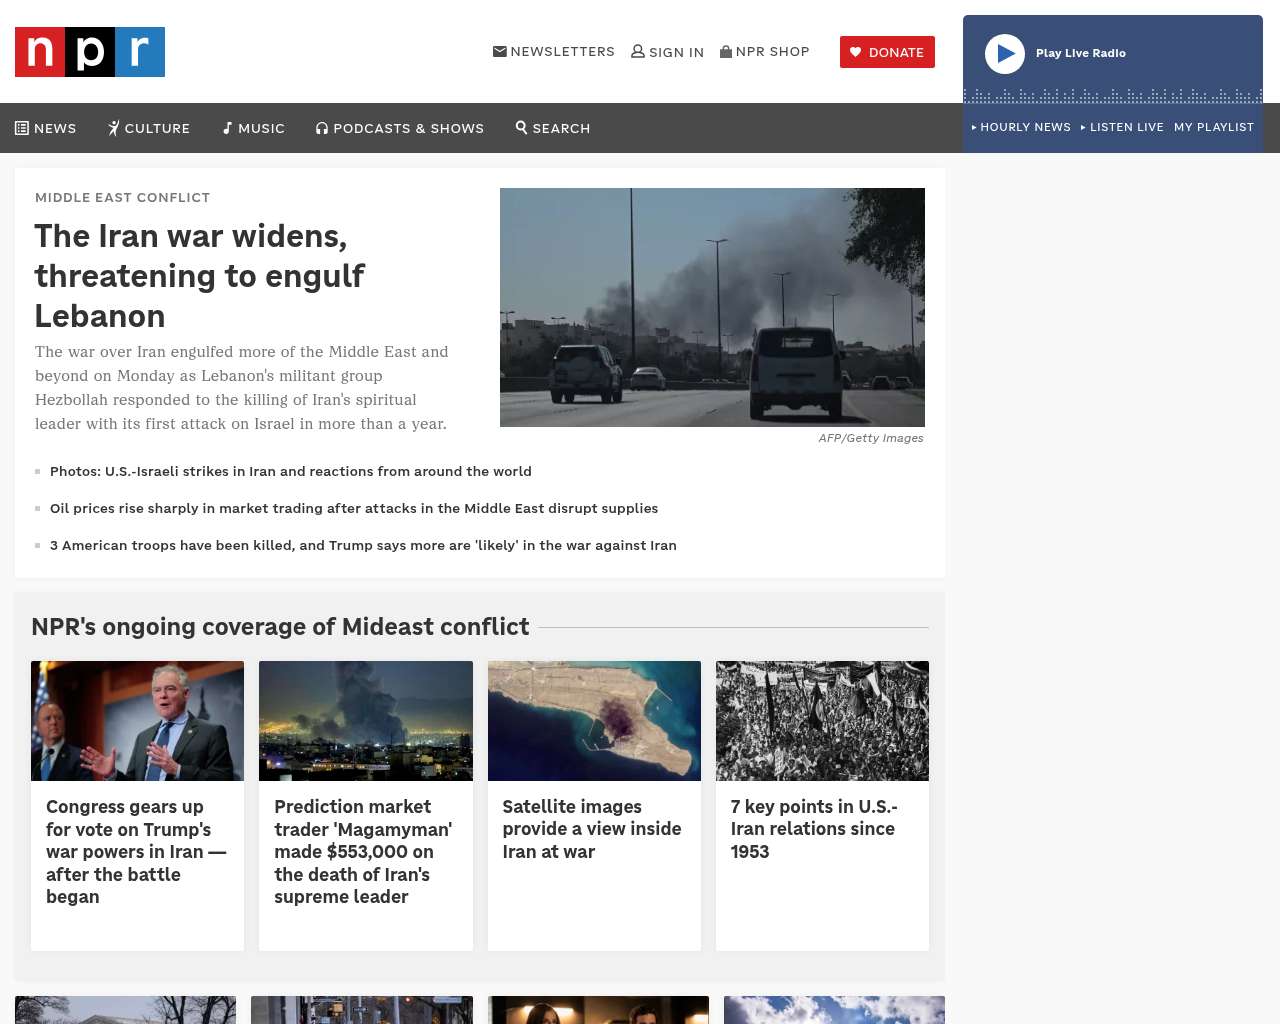The height and width of the screenshot is (1024, 1280).
Task: Open the Iran war widens headline
Action: pos(200,275)
